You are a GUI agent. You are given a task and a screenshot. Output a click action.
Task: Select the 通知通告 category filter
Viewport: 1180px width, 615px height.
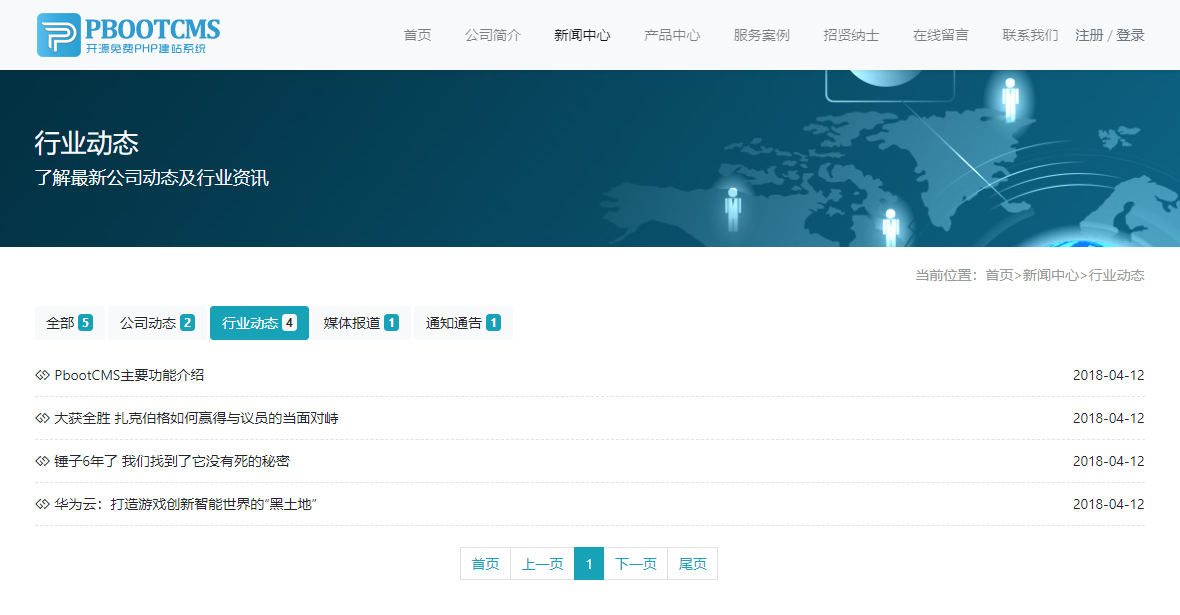pyautogui.click(x=462, y=322)
